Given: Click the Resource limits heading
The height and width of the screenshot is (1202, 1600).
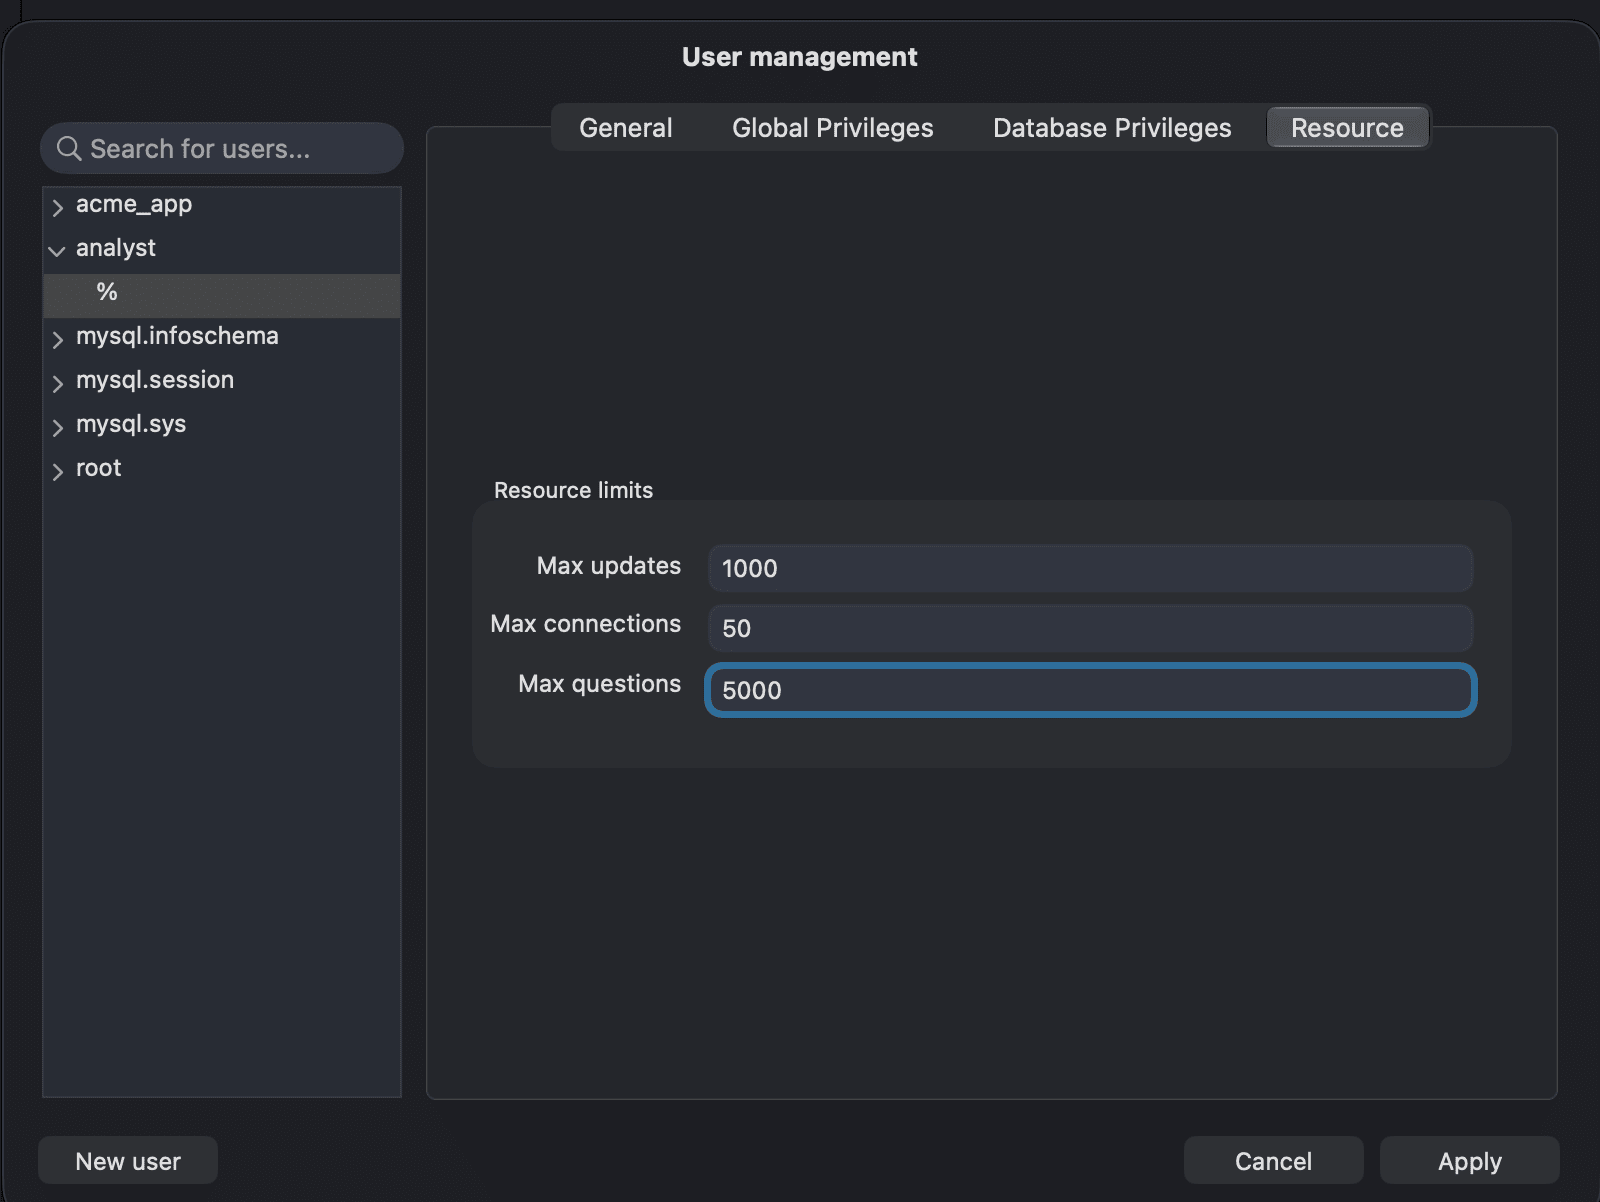Looking at the screenshot, I should [x=573, y=490].
